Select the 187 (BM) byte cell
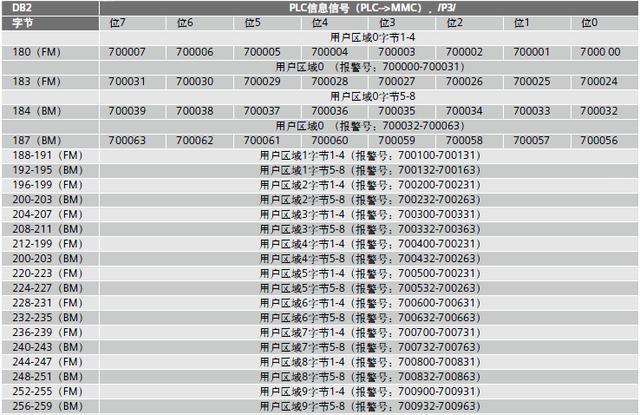 [50, 140]
